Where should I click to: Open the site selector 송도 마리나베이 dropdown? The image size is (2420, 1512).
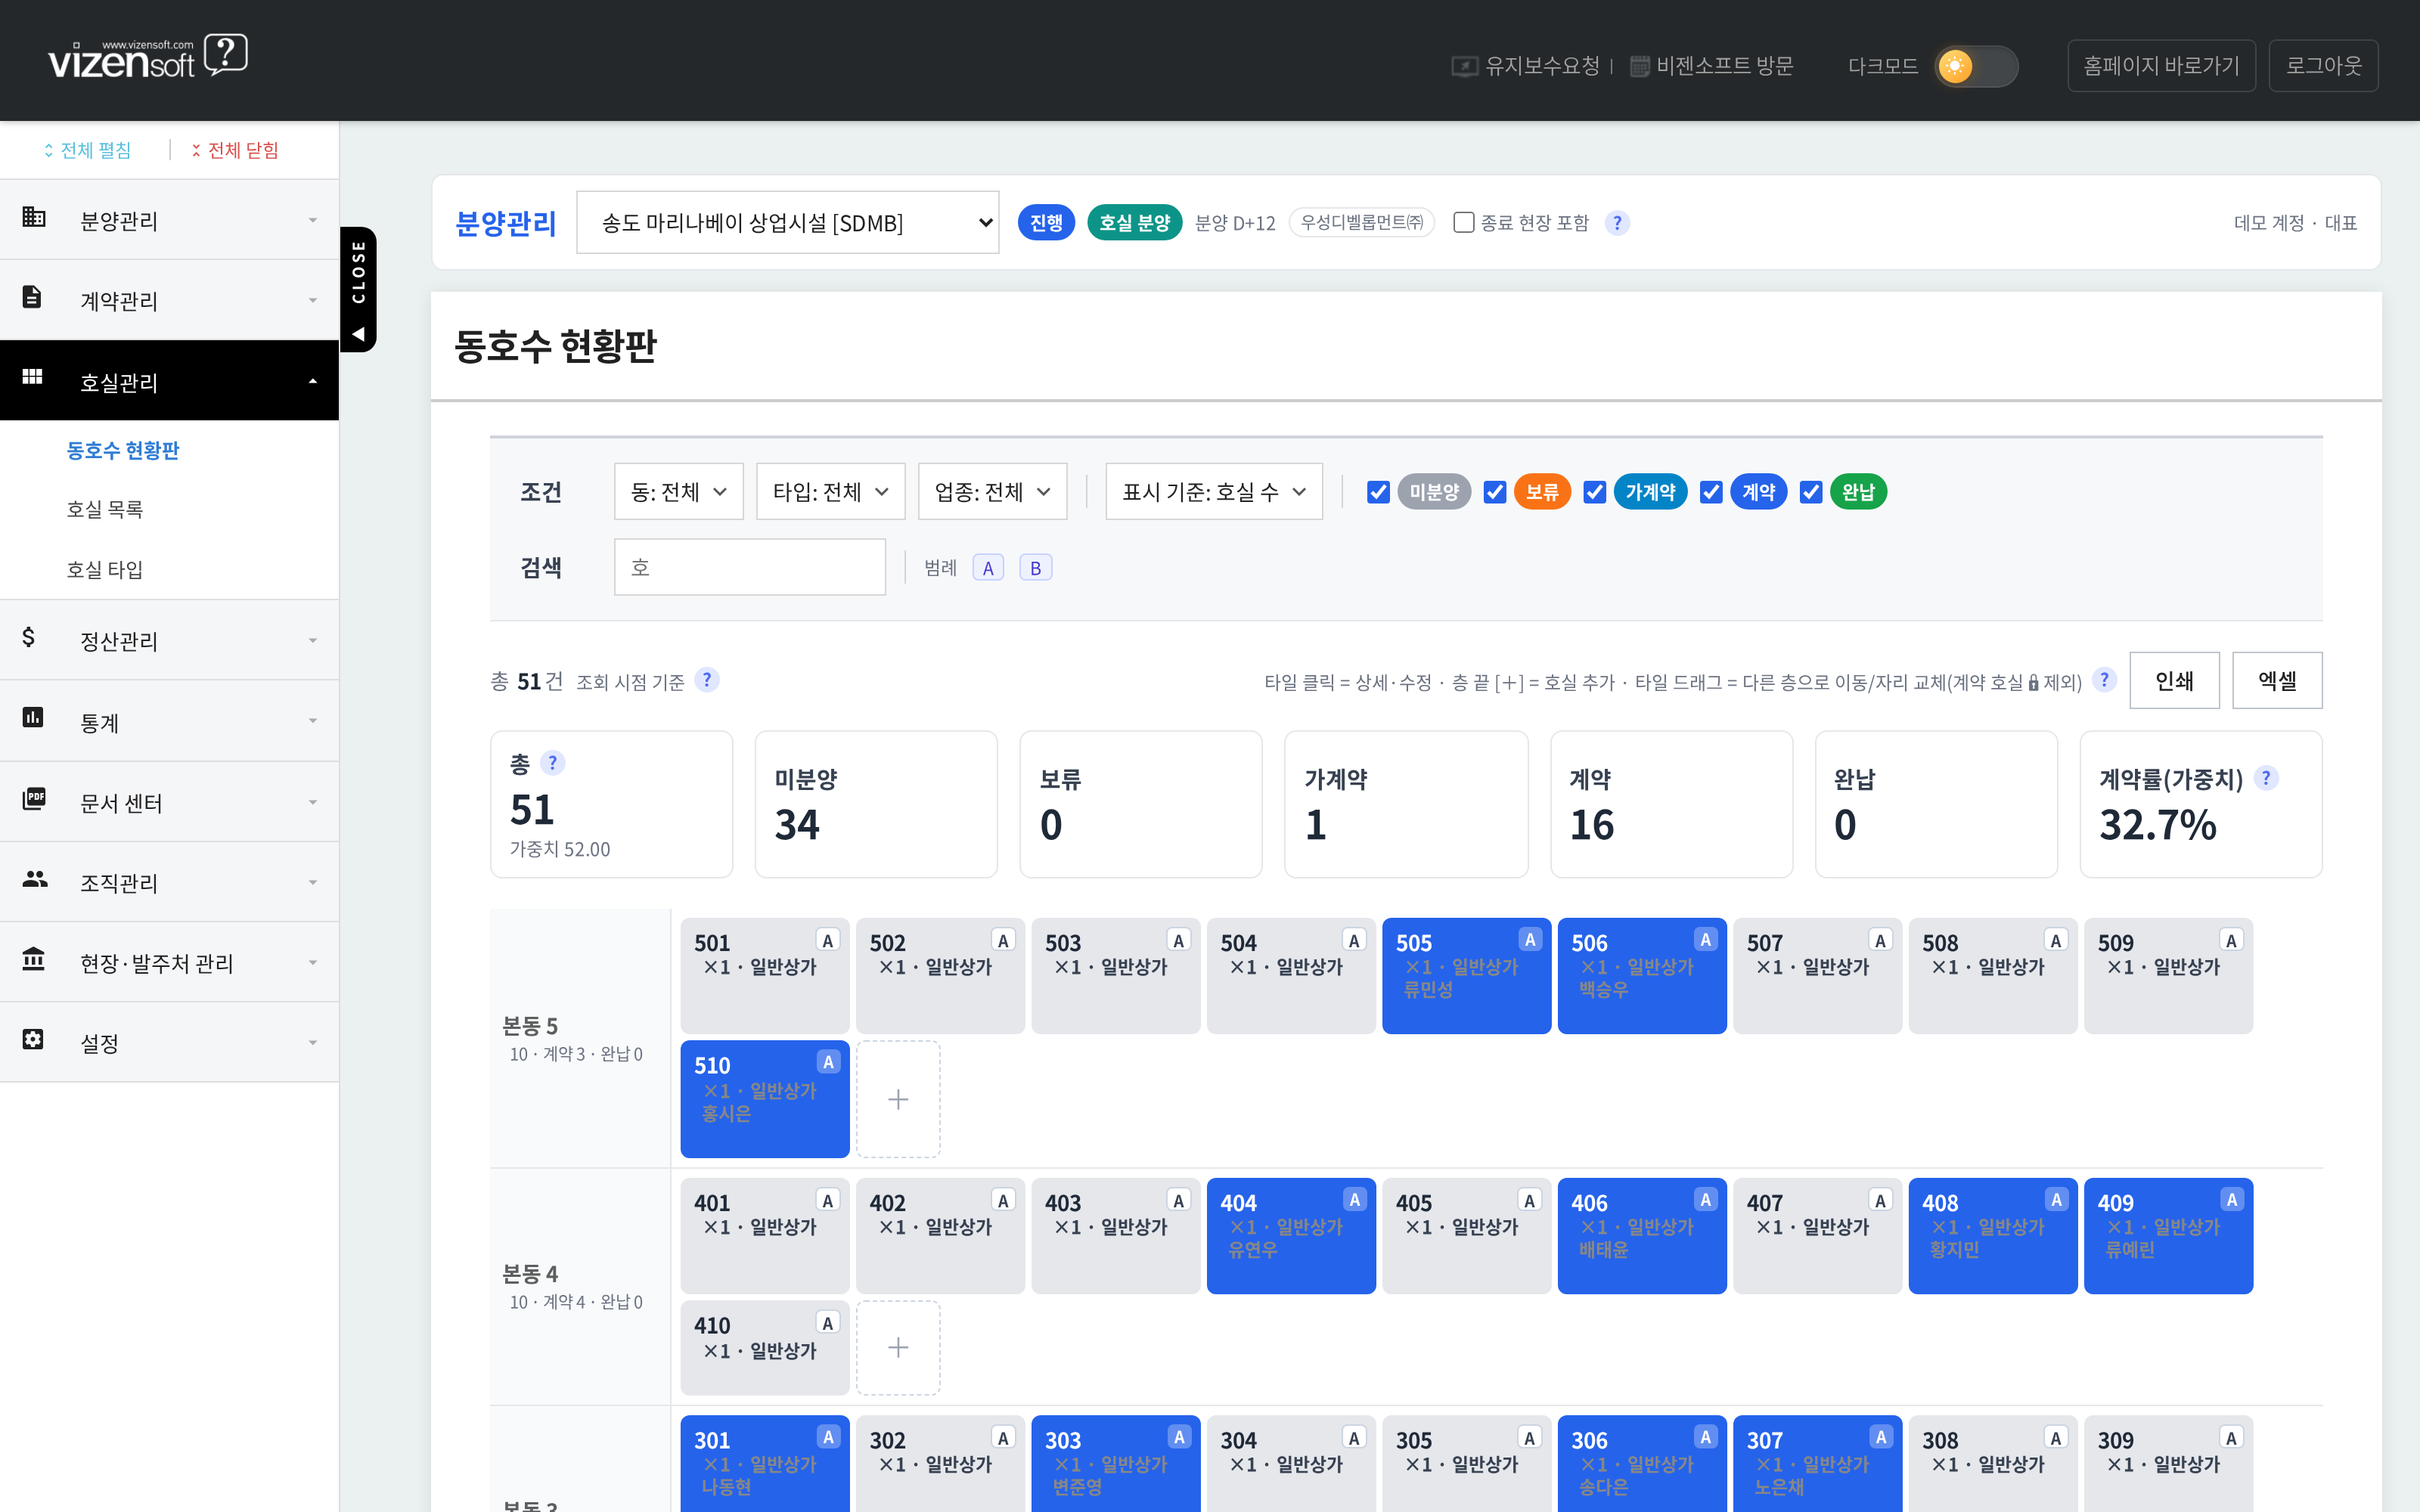coord(788,222)
